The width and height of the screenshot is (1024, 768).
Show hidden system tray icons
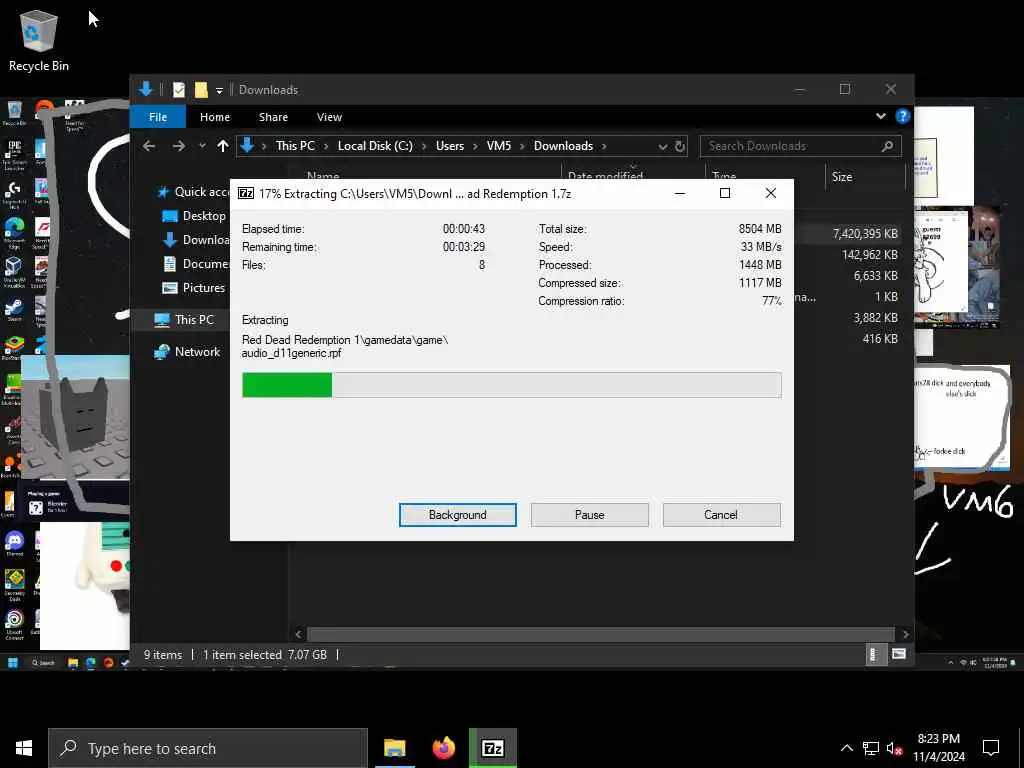(x=846, y=748)
